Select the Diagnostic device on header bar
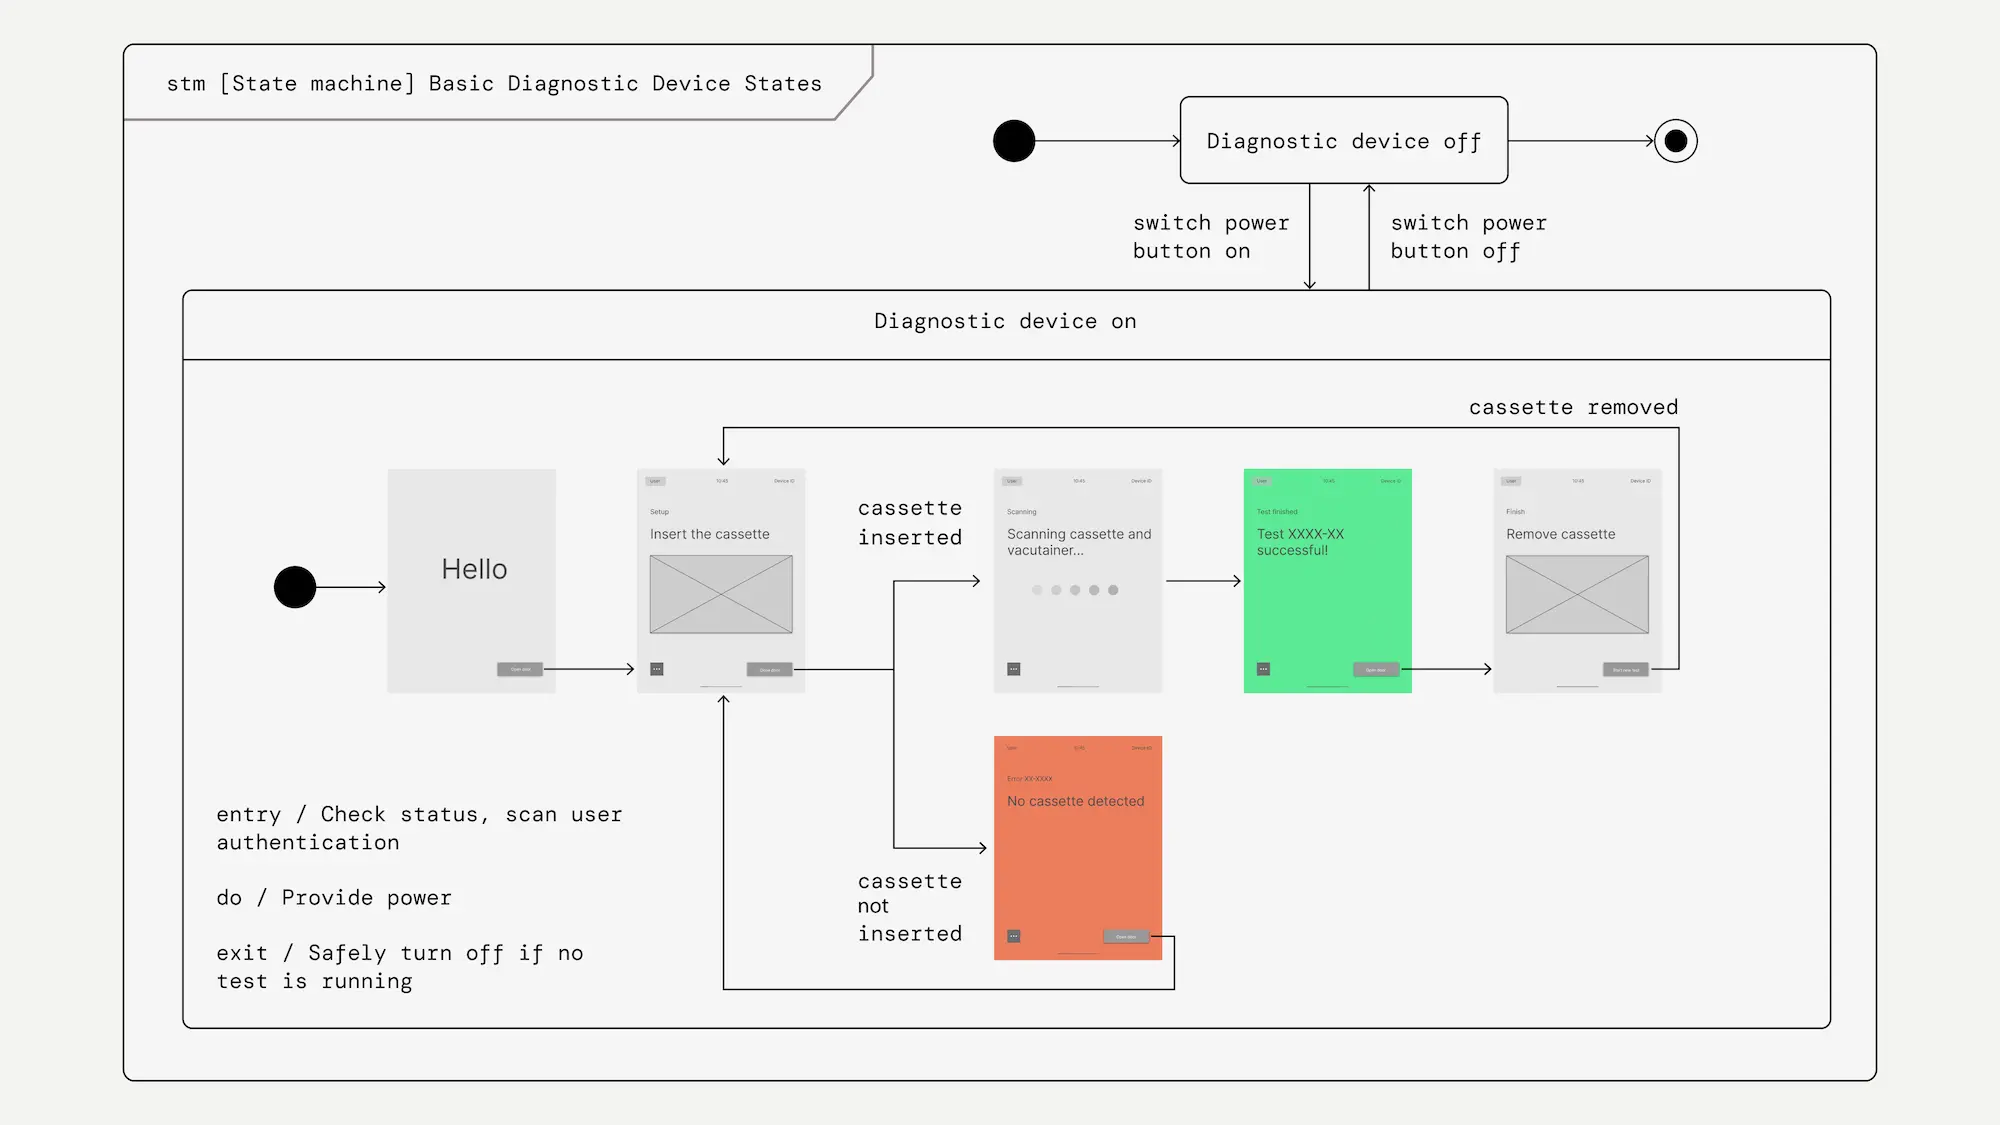 [1005, 323]
